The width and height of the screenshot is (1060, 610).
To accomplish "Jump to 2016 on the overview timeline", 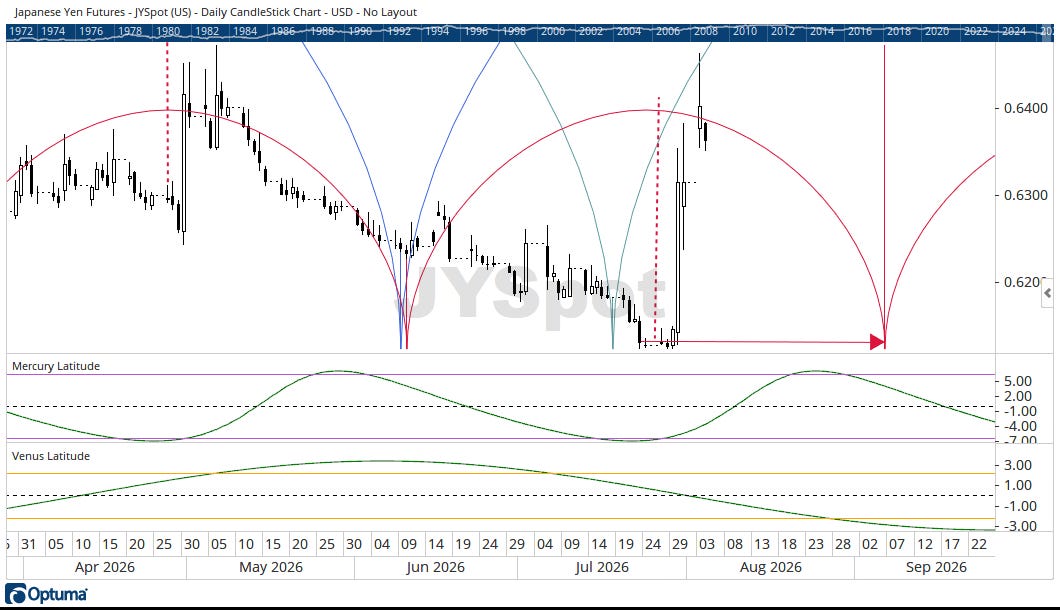I will [x=860, y=31].
